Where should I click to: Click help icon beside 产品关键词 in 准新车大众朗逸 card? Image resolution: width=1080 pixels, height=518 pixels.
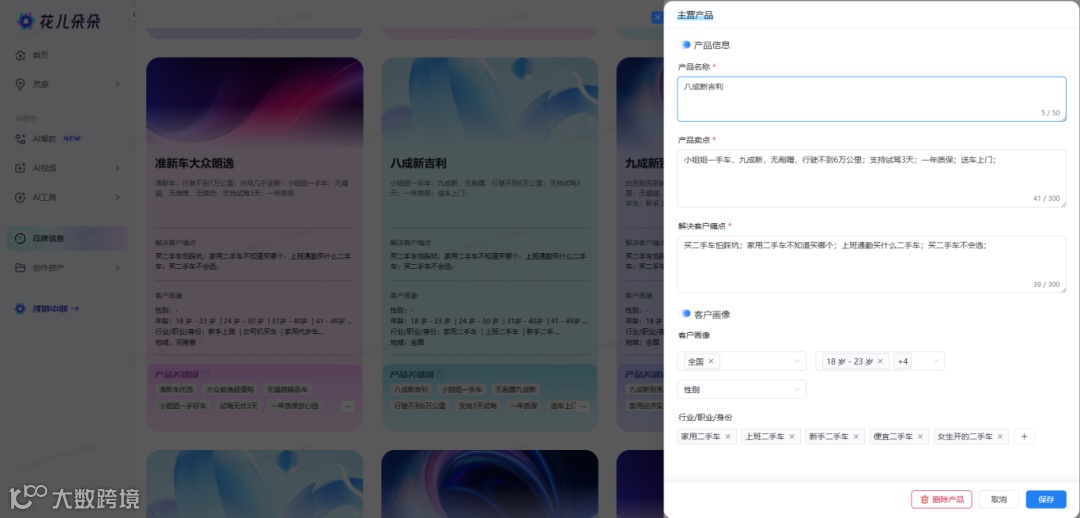pyautogui.click(x=205, y=375)
